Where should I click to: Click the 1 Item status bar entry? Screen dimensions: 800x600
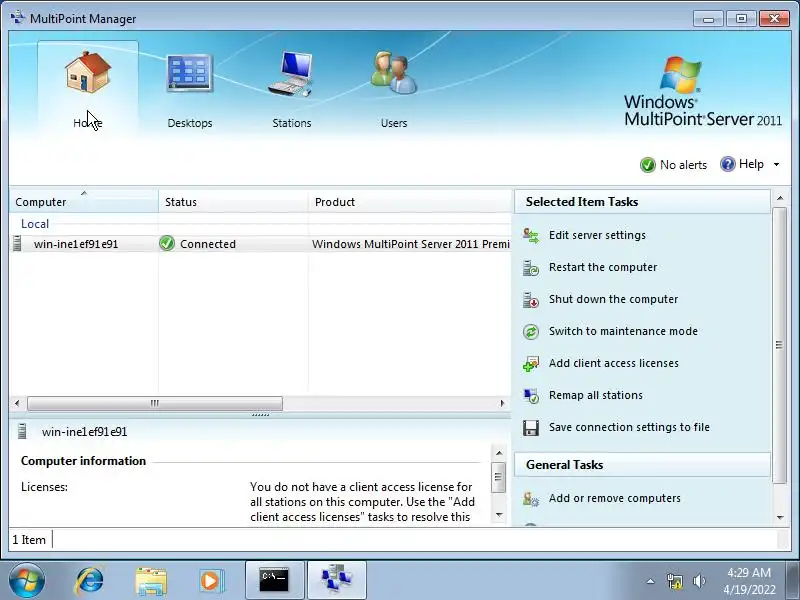pos(29,540)
